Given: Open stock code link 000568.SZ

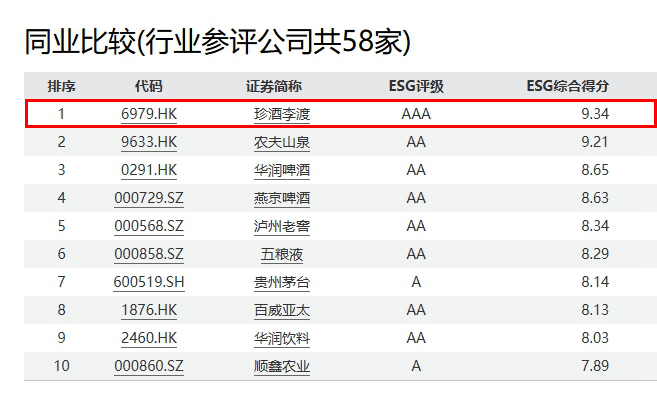Looking at the screenshot, I should click(x=149, y=226).
